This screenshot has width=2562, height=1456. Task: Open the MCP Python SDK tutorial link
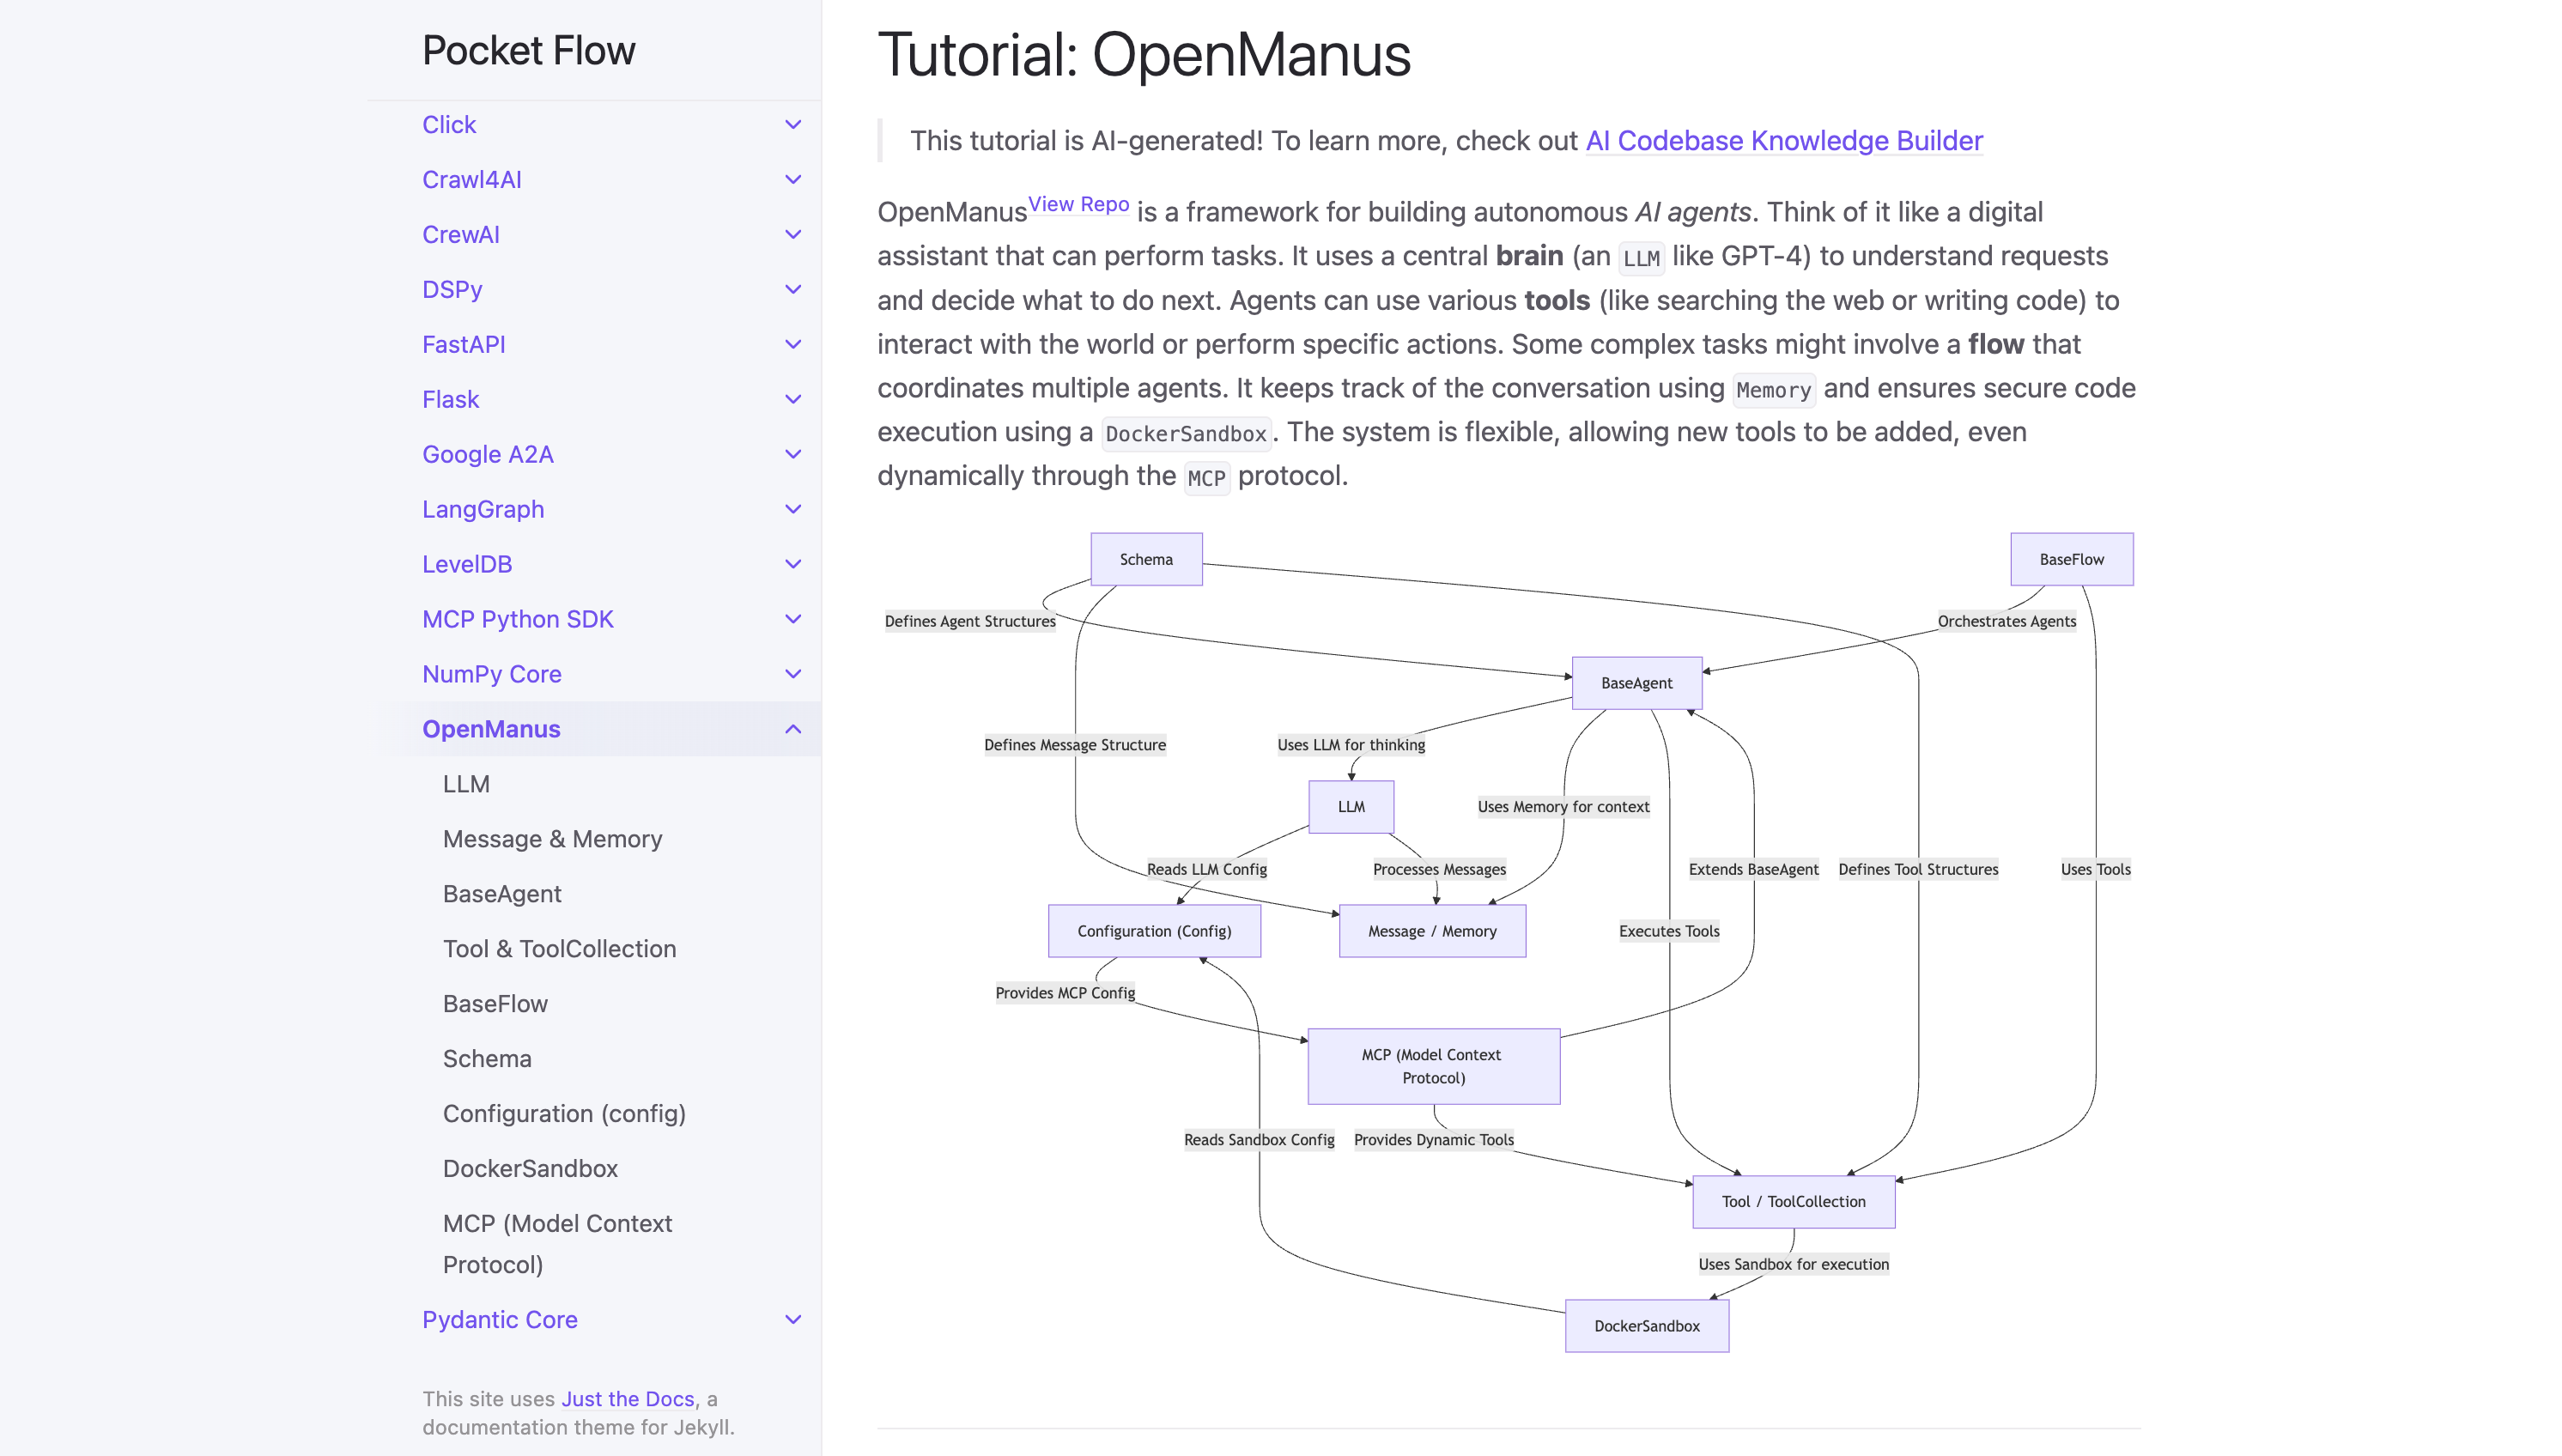point(518,620)
